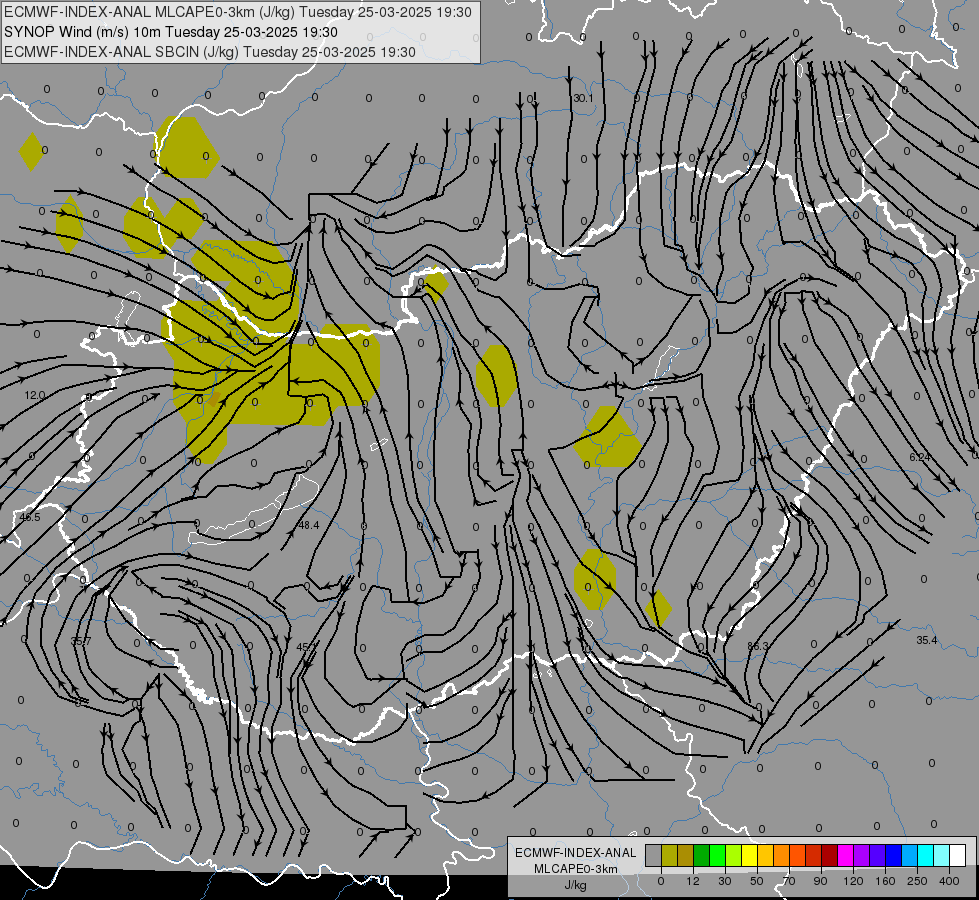Image resolution: width=979 pixels, height=900 pixels.
Task: Select the 6.24 value on the map
Action: click(920, 457)
